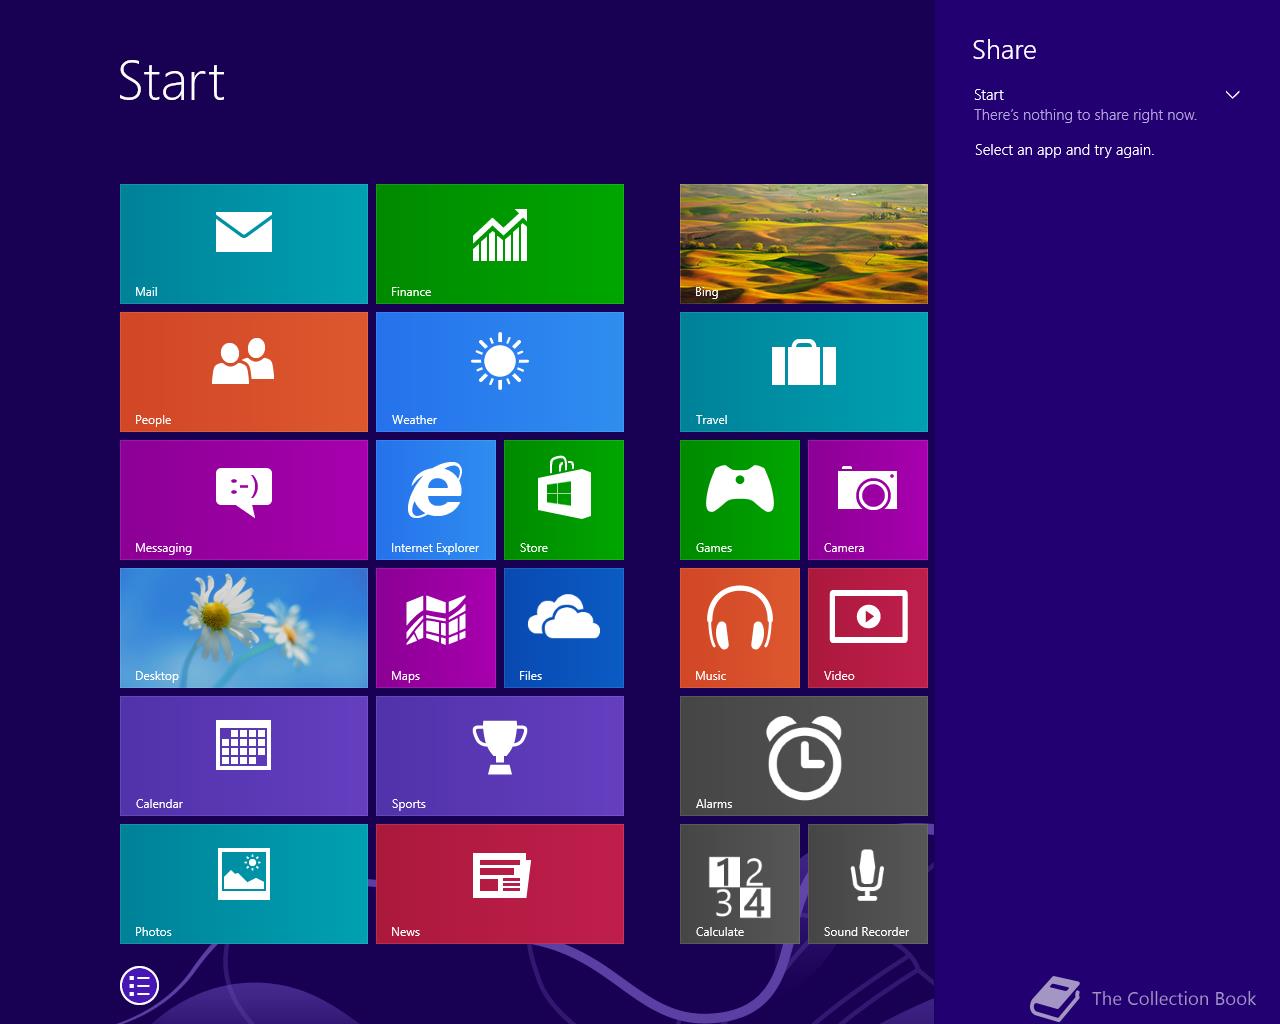Open the Messaging tile
The image size is (1280, 1024).
coord(244,500)
